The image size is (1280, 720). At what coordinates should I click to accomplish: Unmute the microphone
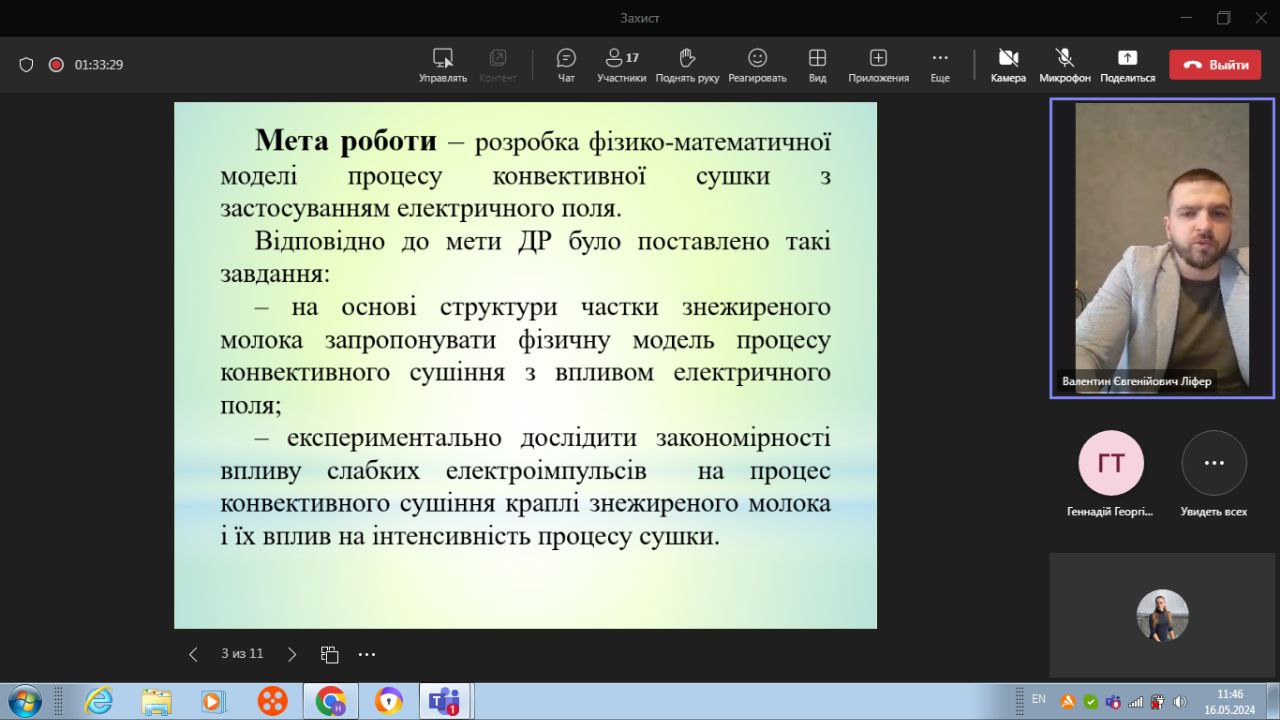(x=1064, y=65)
